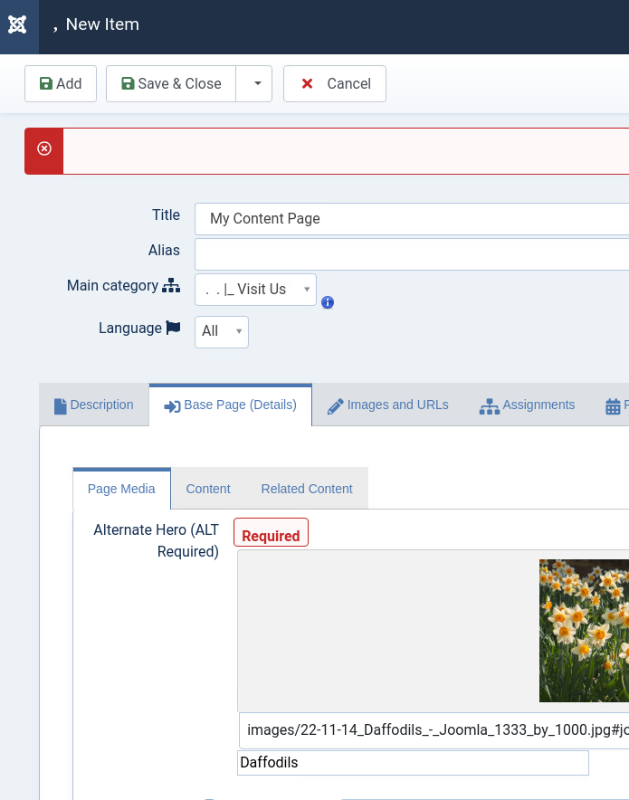Open the Related Content sub-tab
Image resolution: width=629 pixels, height=800 pixels.
pos(307,489)
